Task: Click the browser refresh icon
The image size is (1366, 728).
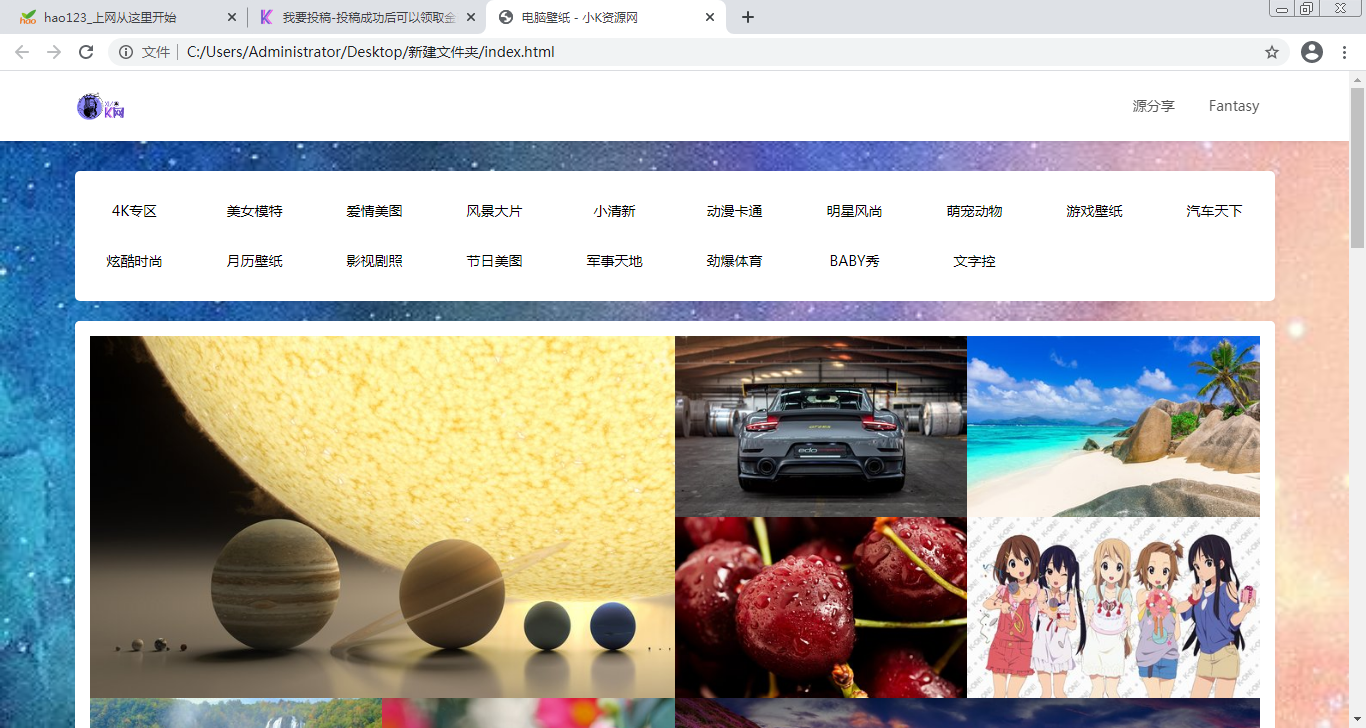Action: point(86,52)
